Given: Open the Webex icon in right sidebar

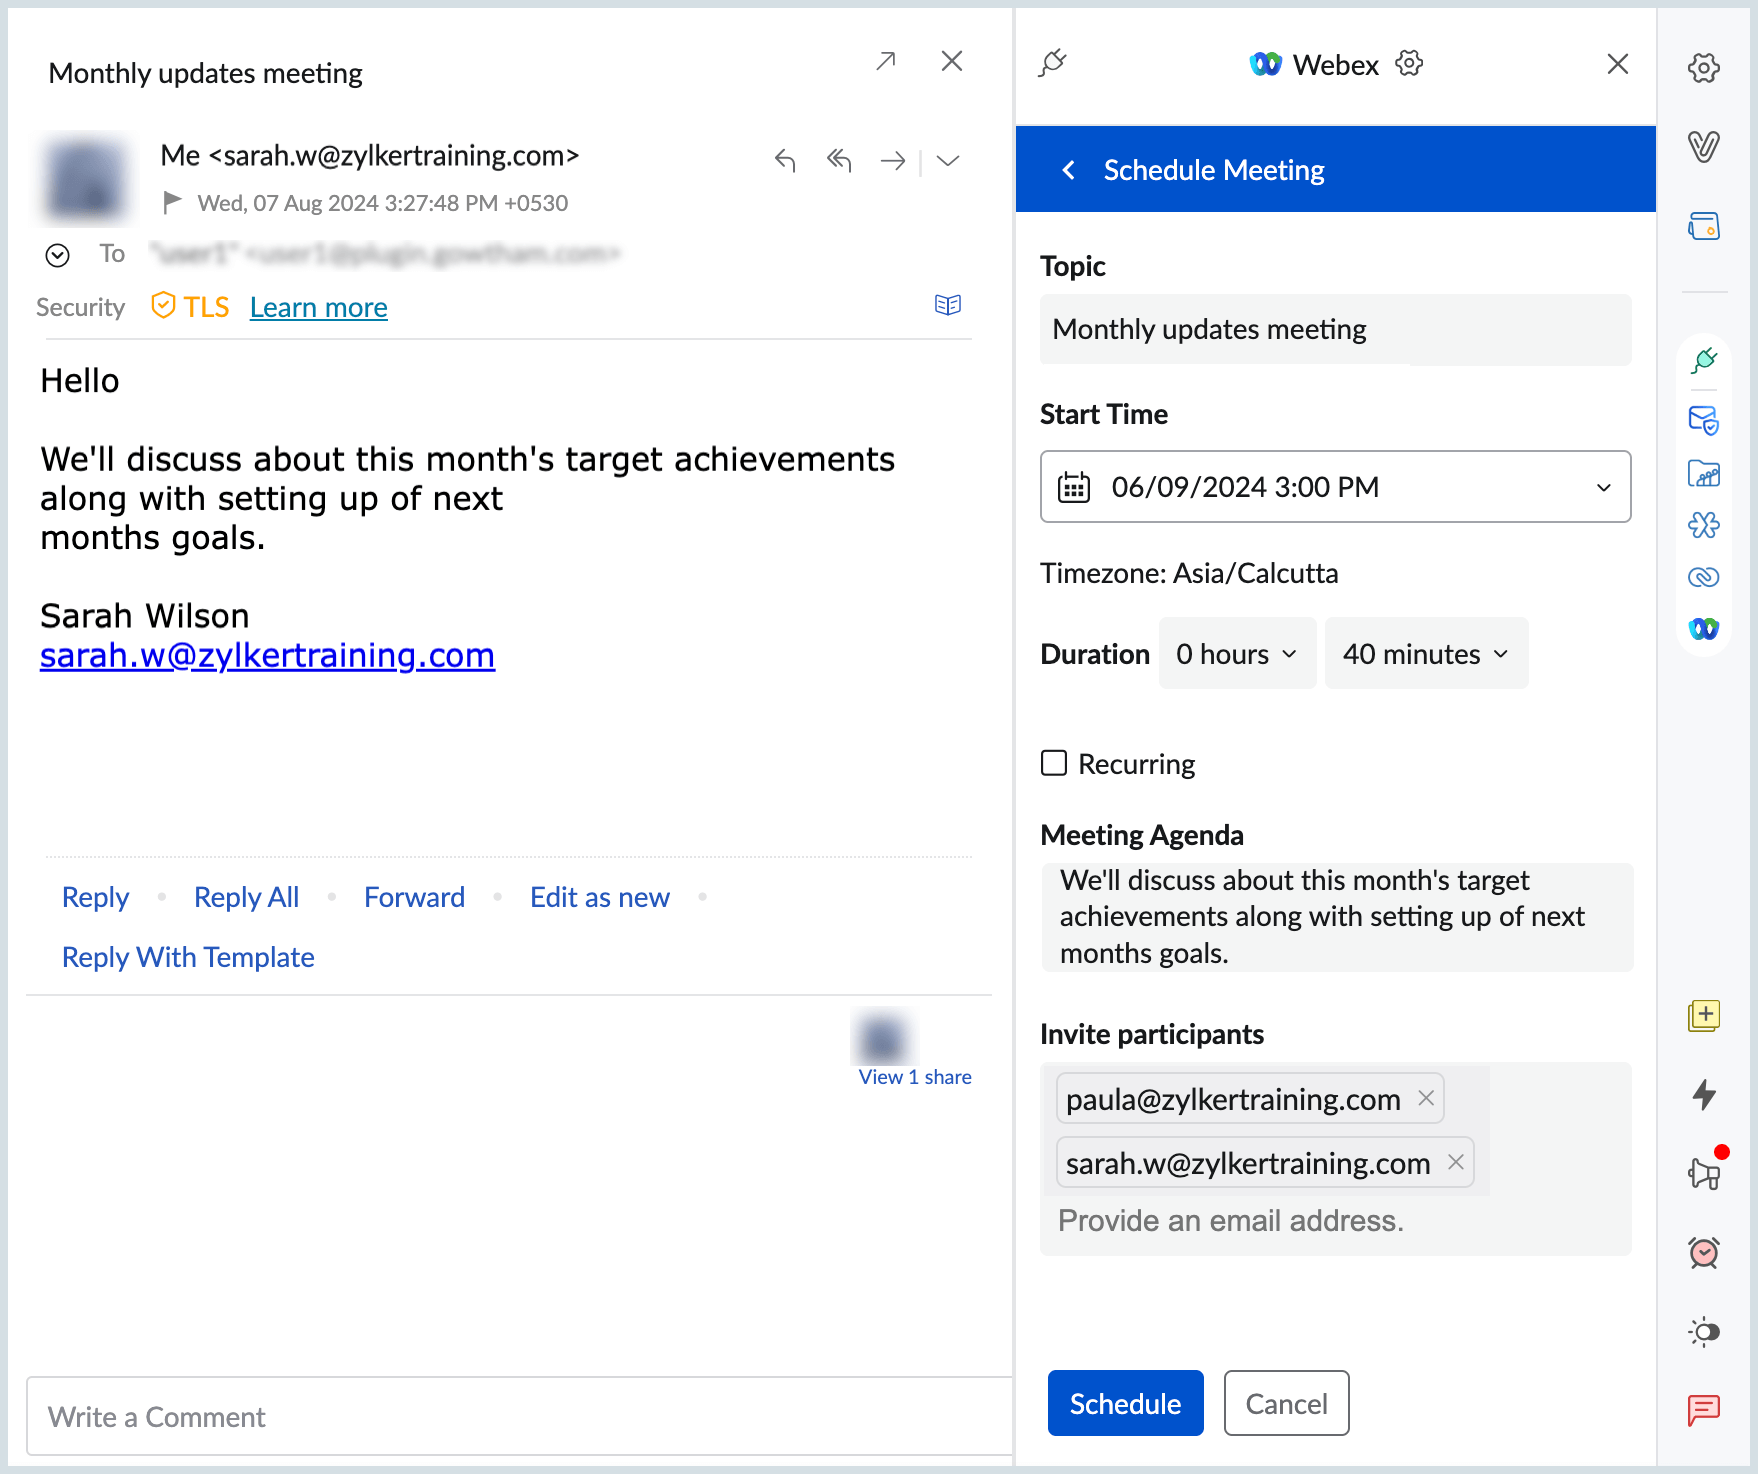Looking at the screenshot, I should 1703,628.
